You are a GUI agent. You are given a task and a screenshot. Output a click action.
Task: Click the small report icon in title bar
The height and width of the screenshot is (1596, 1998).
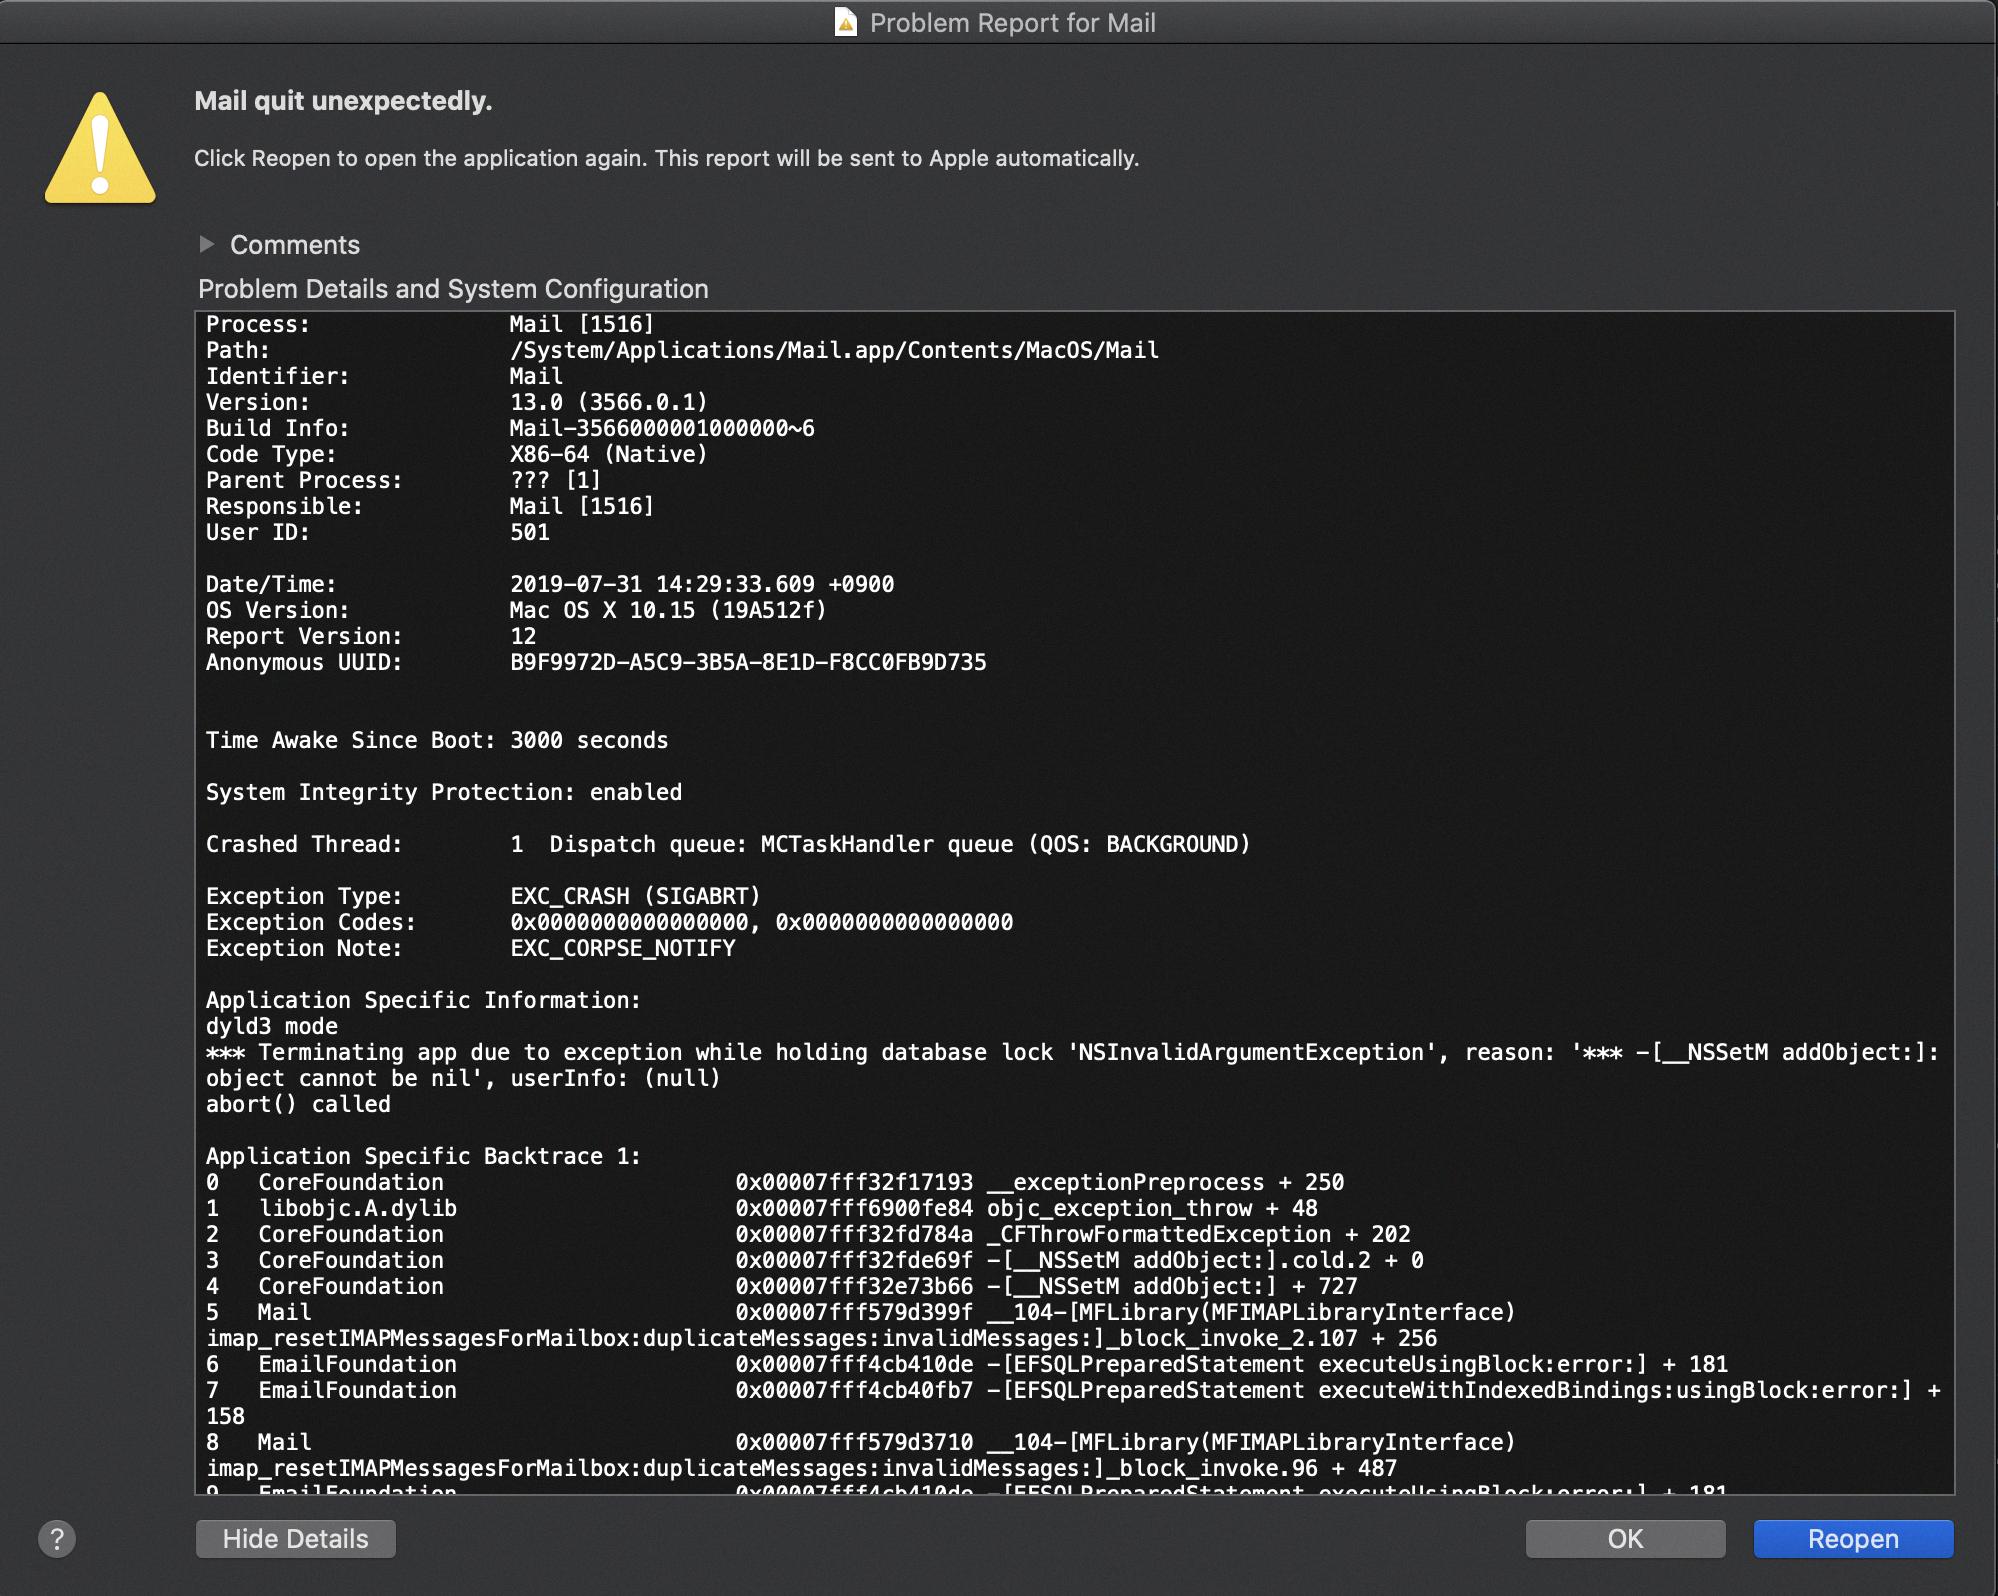click(846, 23)
